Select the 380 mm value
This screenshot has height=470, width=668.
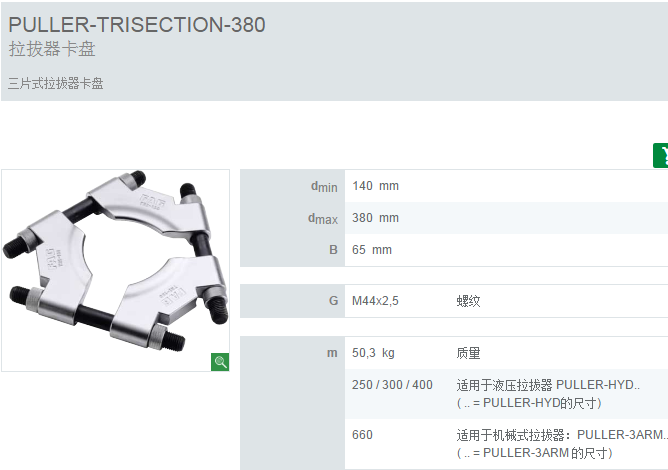pyautogui.click(x=375, y=218)
